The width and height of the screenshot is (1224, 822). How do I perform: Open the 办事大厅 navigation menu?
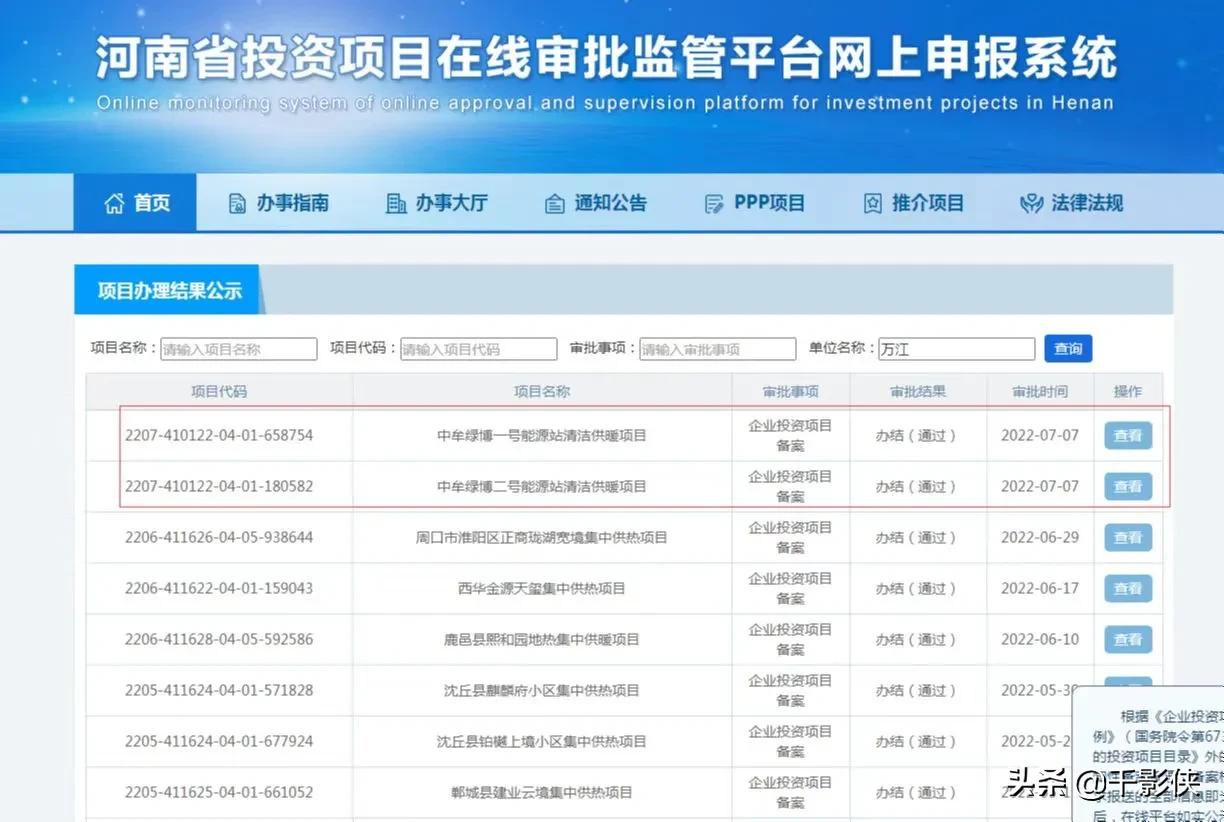pos(437,202)
